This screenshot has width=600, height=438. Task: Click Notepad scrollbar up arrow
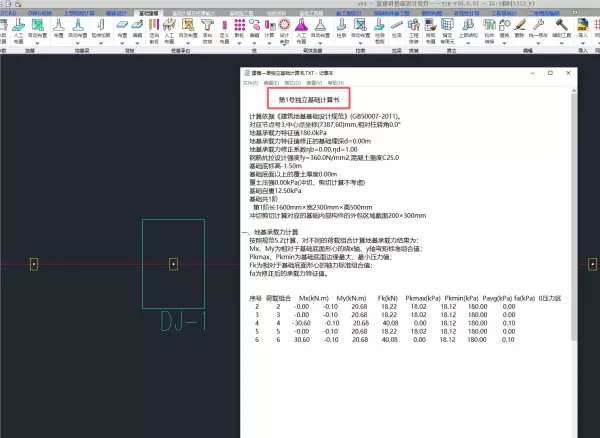click(x=574, y=91)
